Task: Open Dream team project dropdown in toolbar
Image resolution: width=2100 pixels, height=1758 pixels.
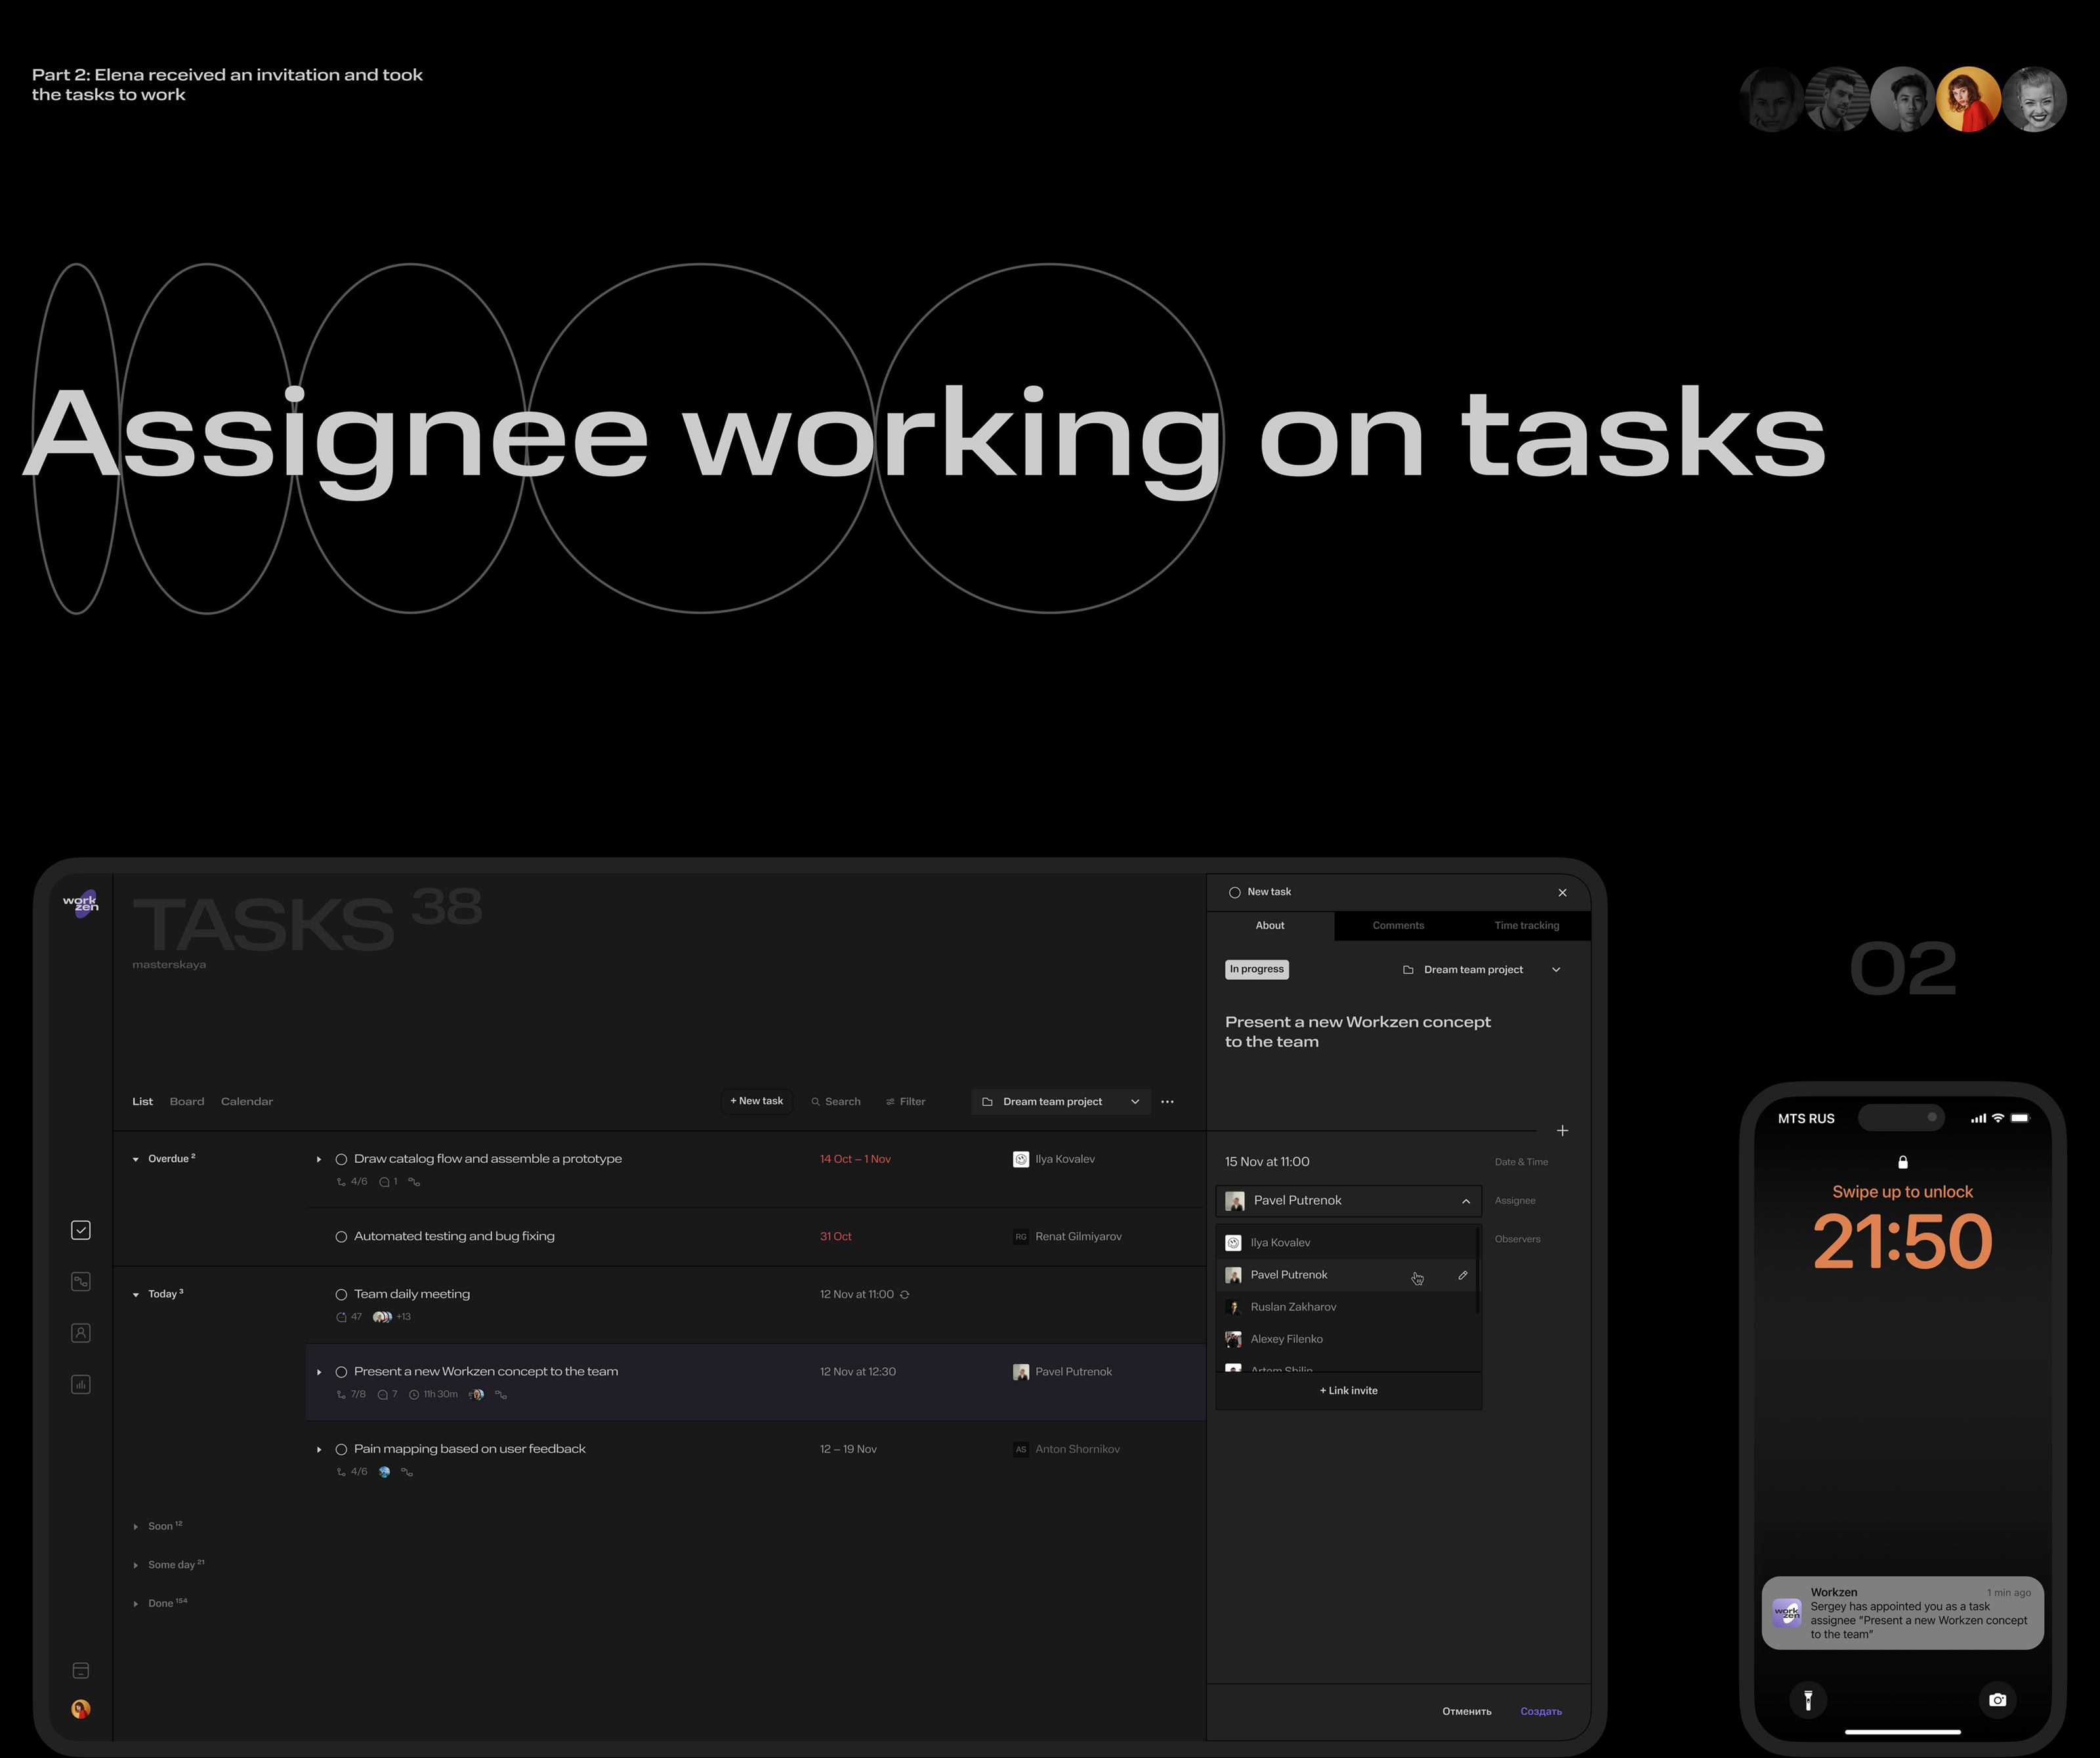Action: click(1060, 1101)
